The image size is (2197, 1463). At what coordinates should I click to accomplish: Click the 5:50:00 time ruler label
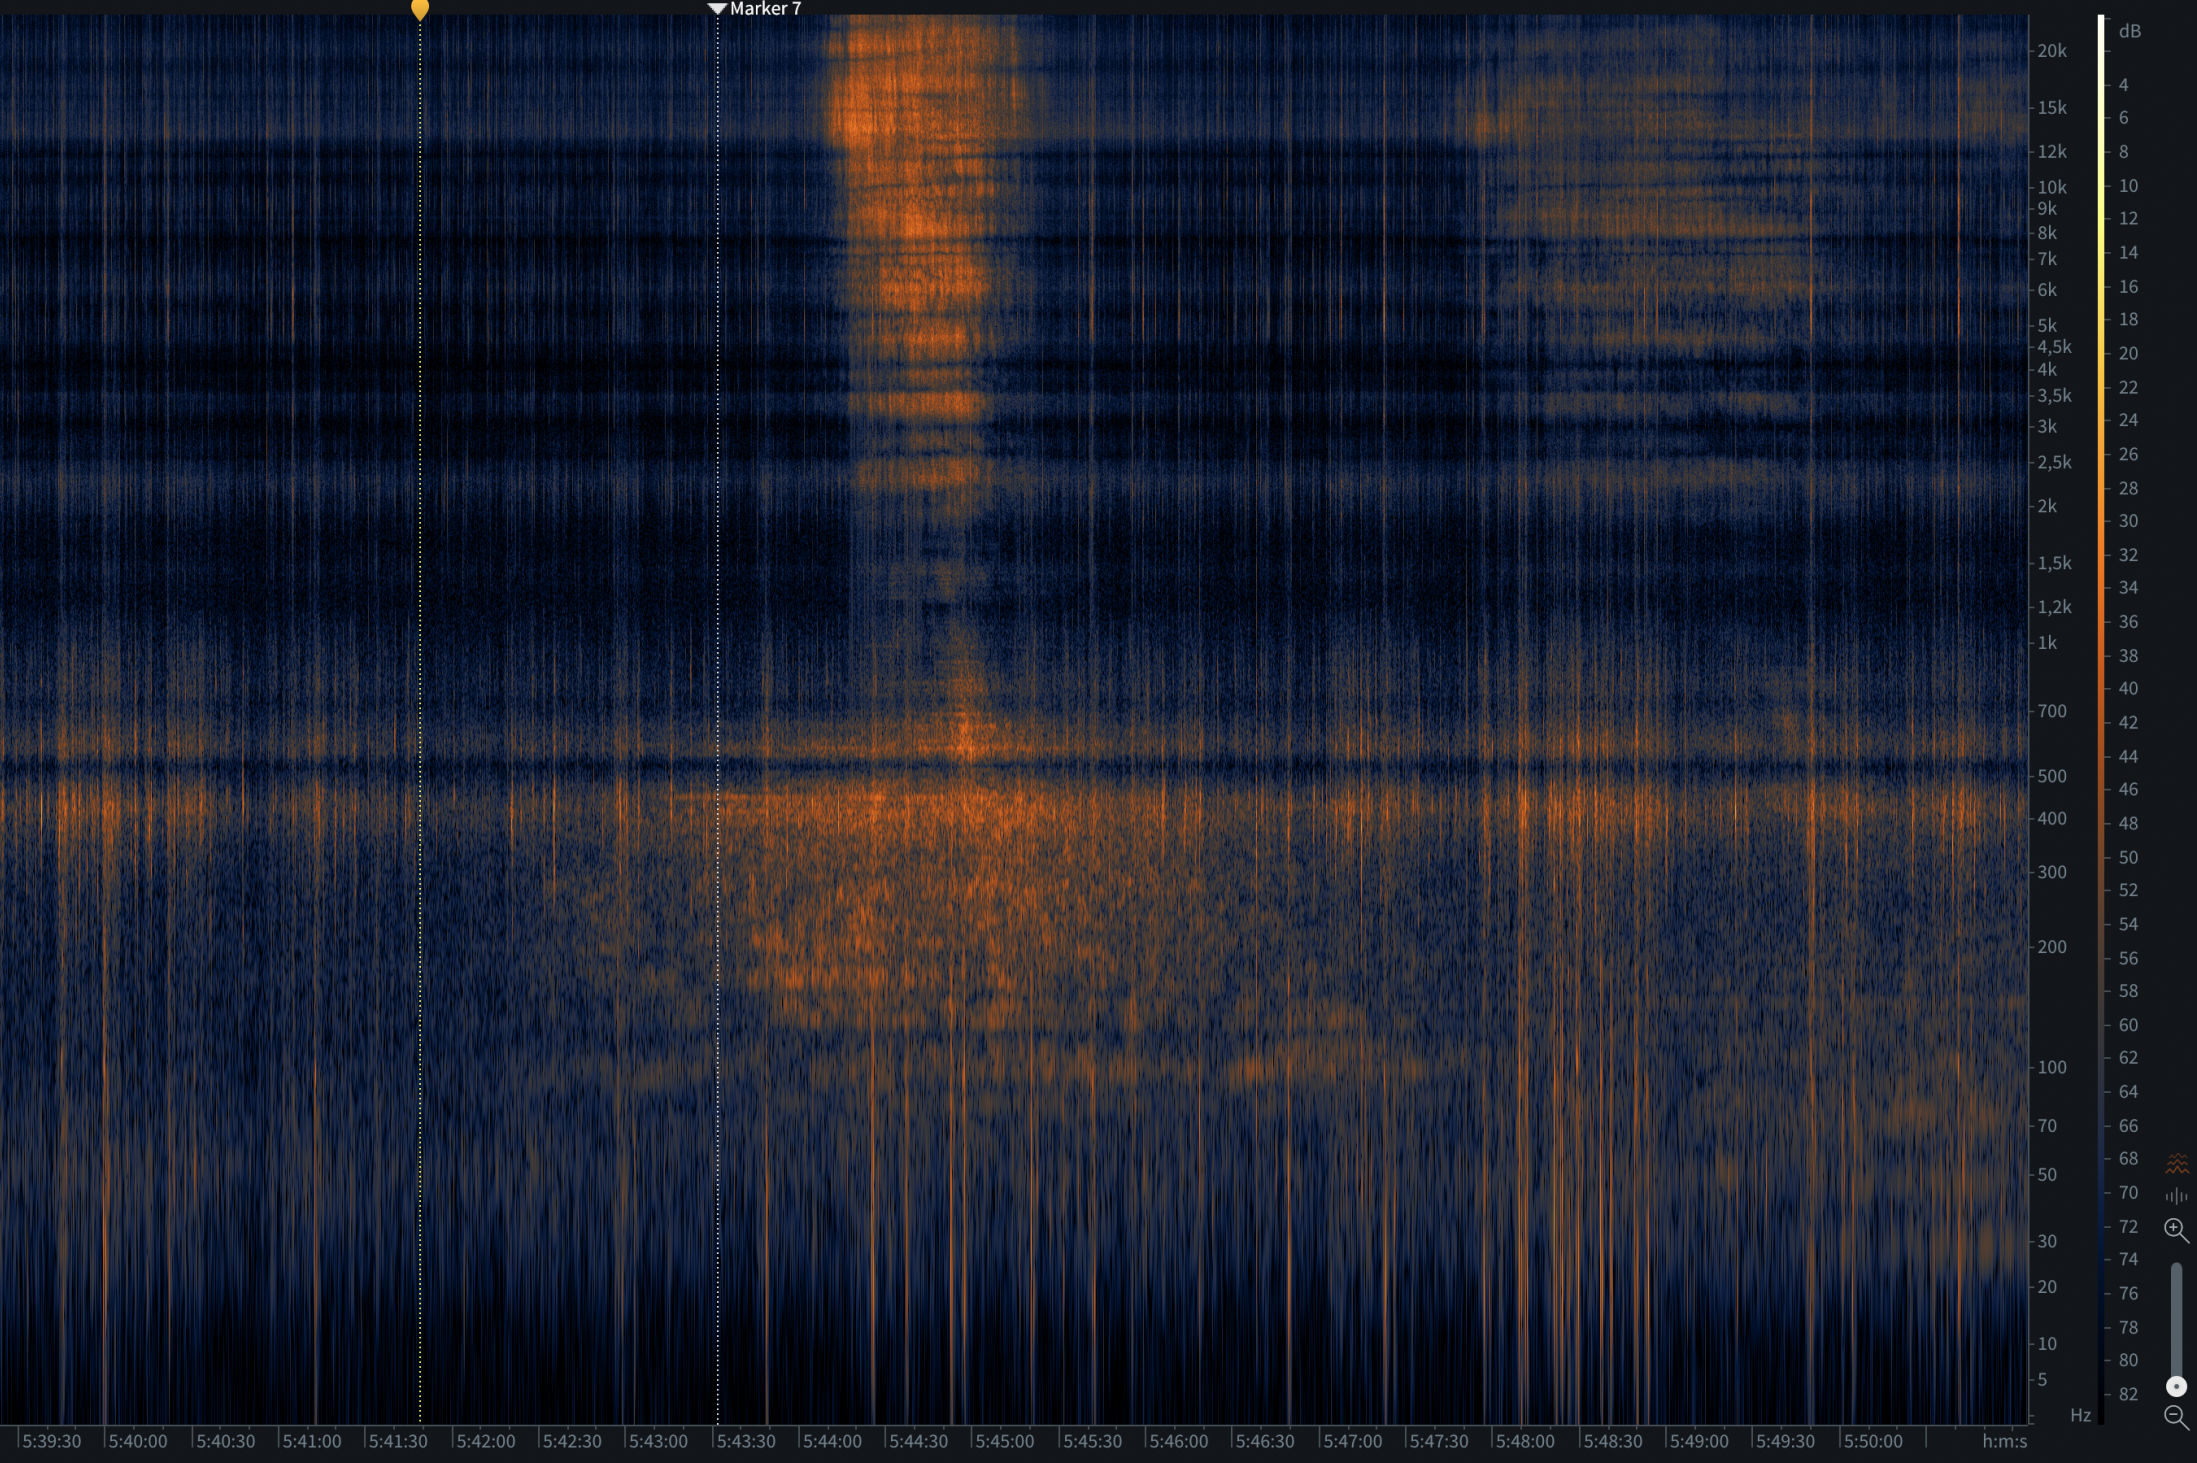1872,1441
